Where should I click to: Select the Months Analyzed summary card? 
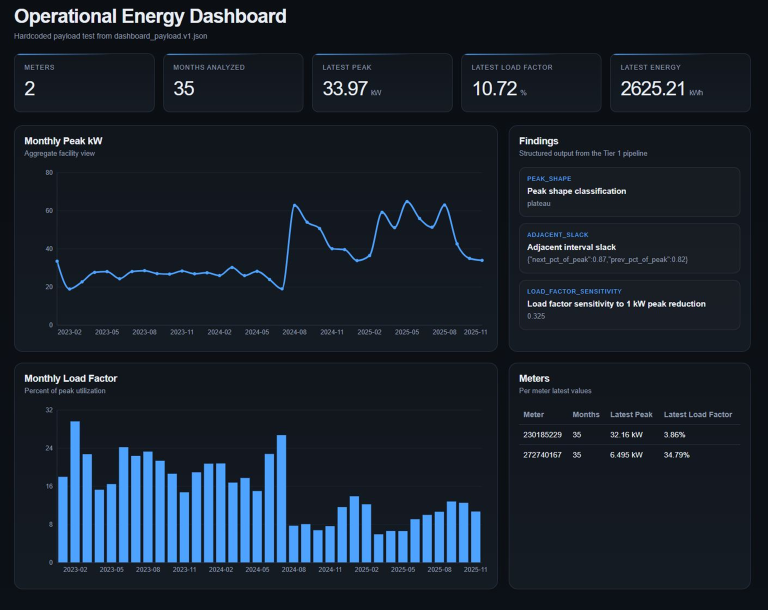(x=233, y=82)
